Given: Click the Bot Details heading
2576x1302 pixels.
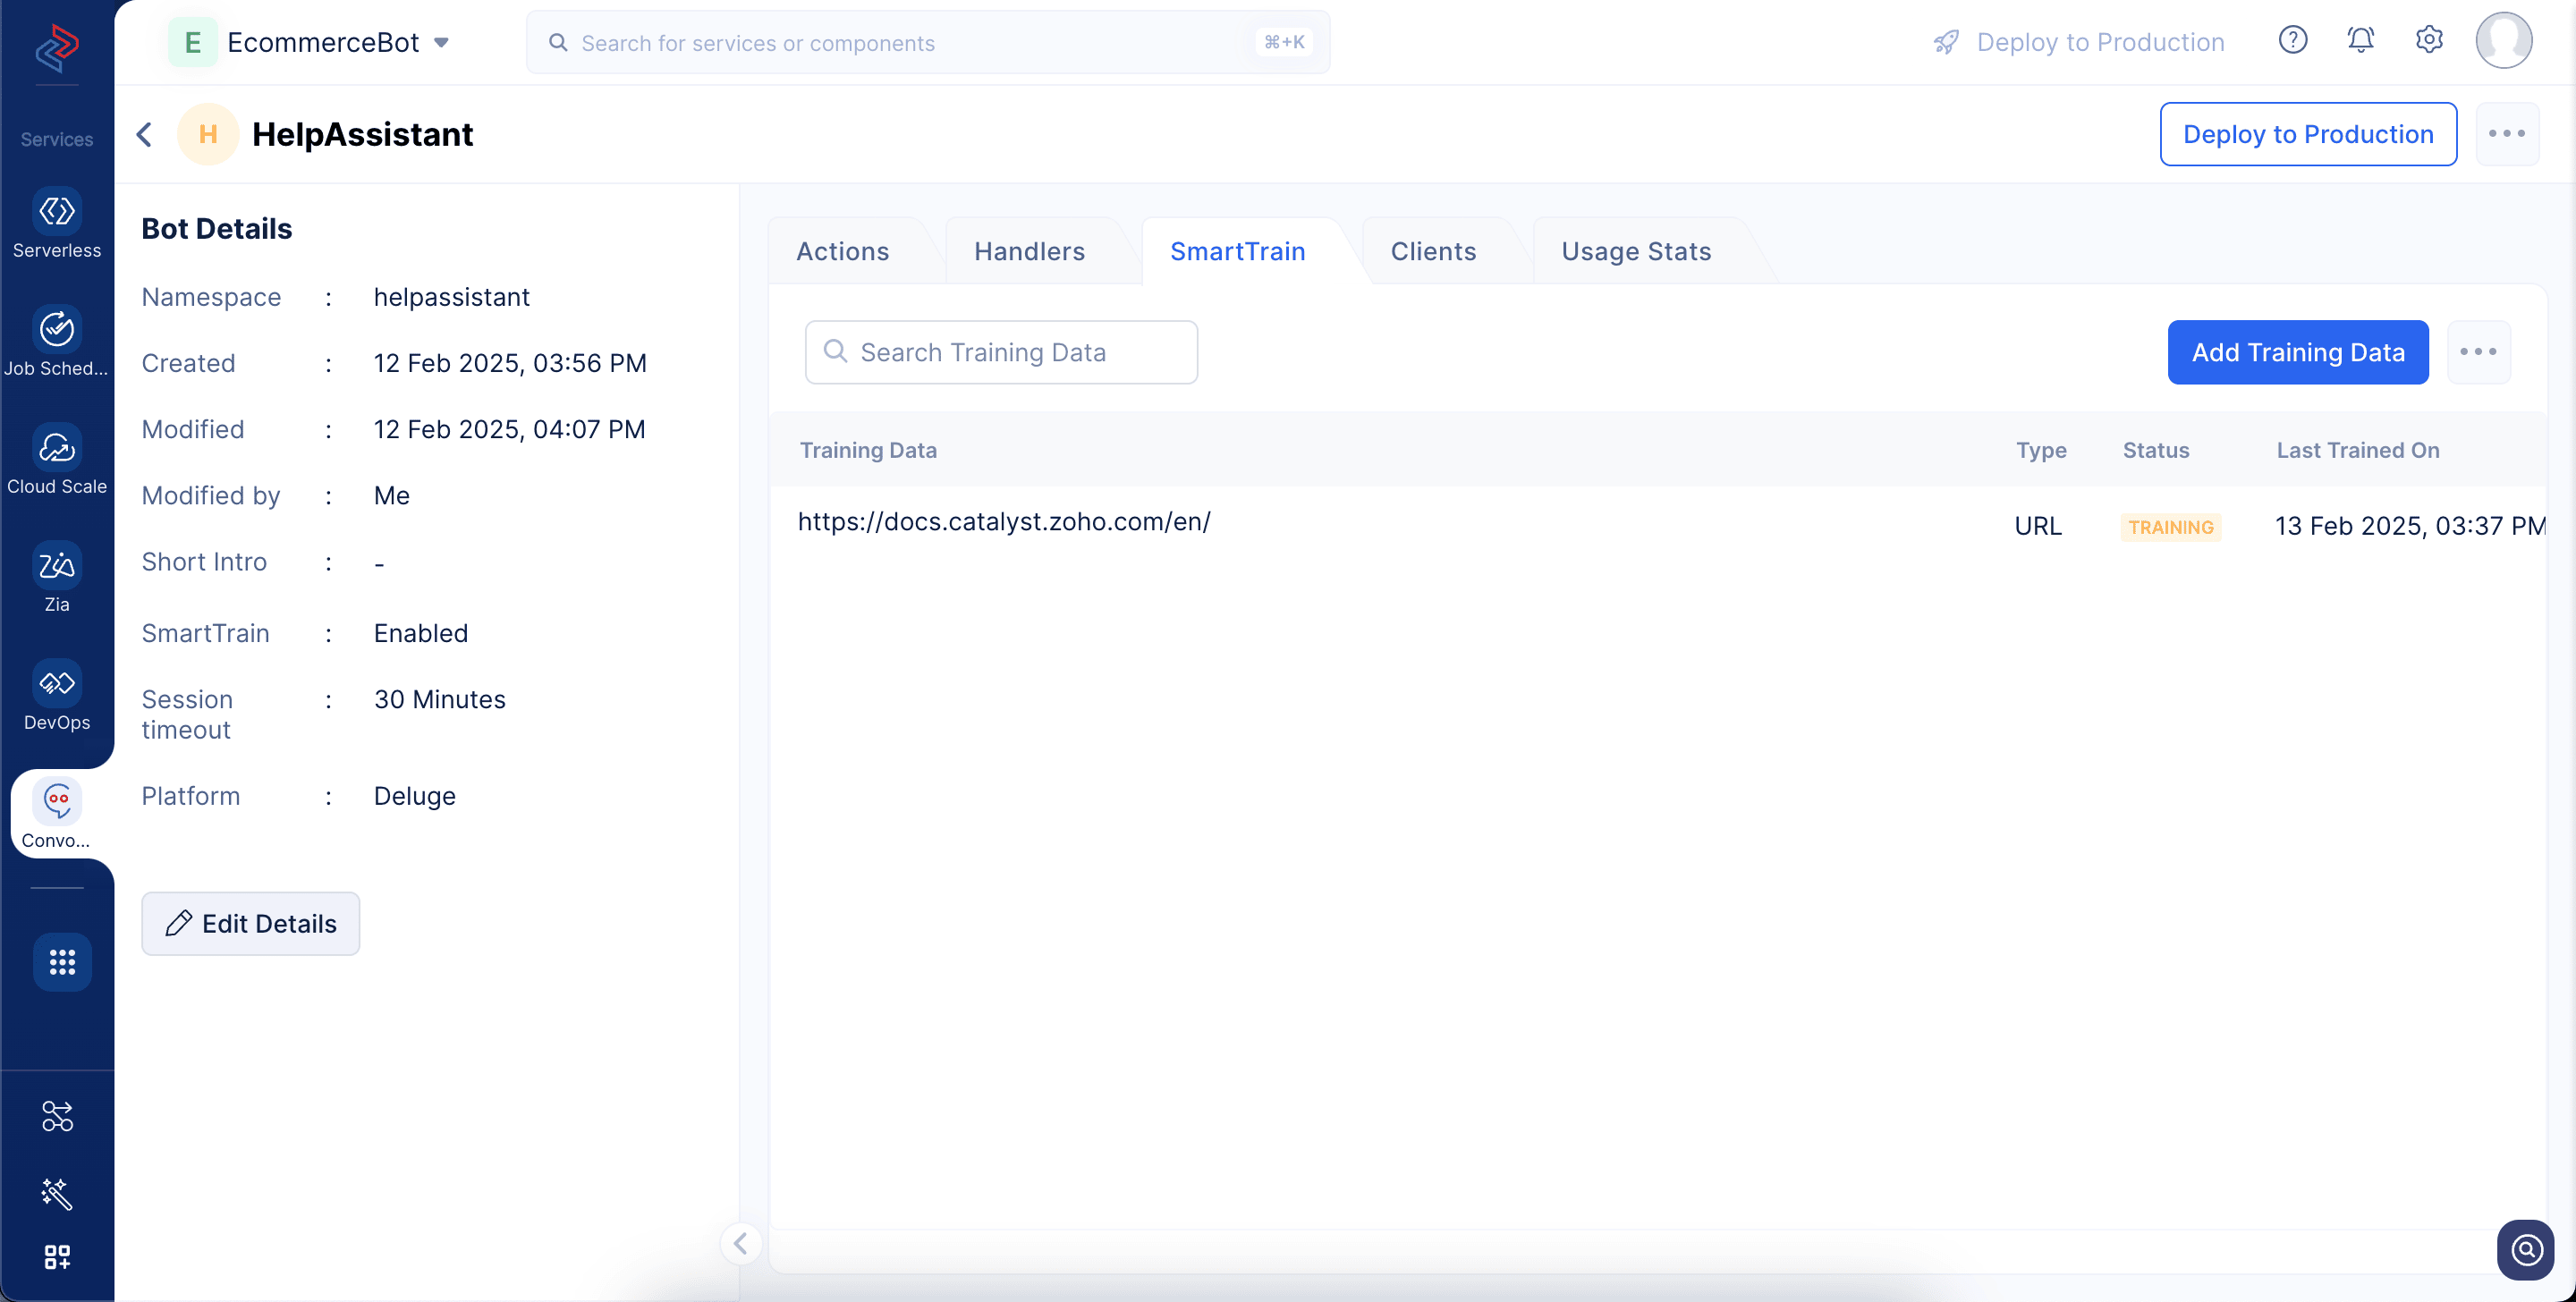Looking at the screenshot, I should tap(217, 228).
